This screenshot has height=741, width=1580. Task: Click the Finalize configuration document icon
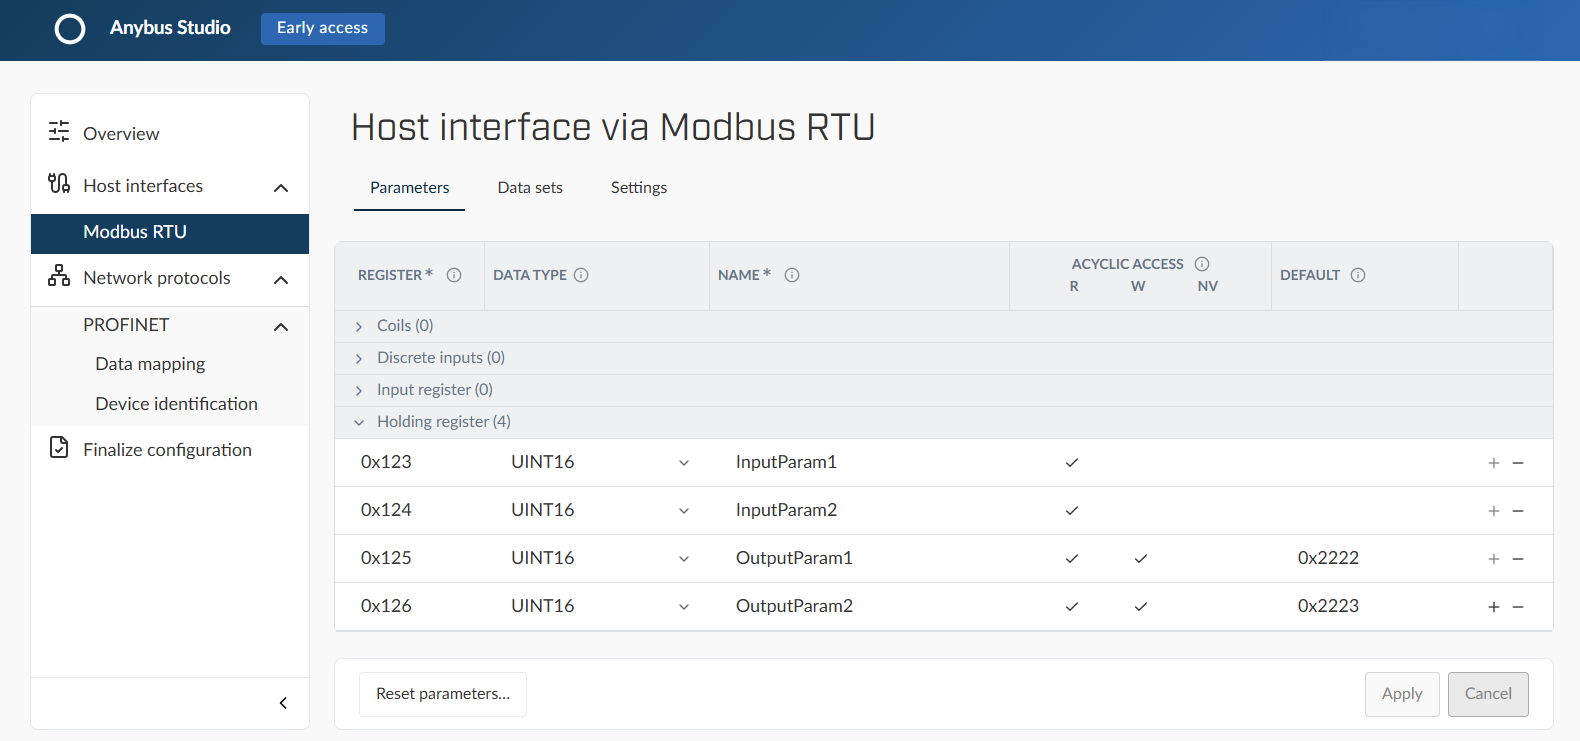59,447
